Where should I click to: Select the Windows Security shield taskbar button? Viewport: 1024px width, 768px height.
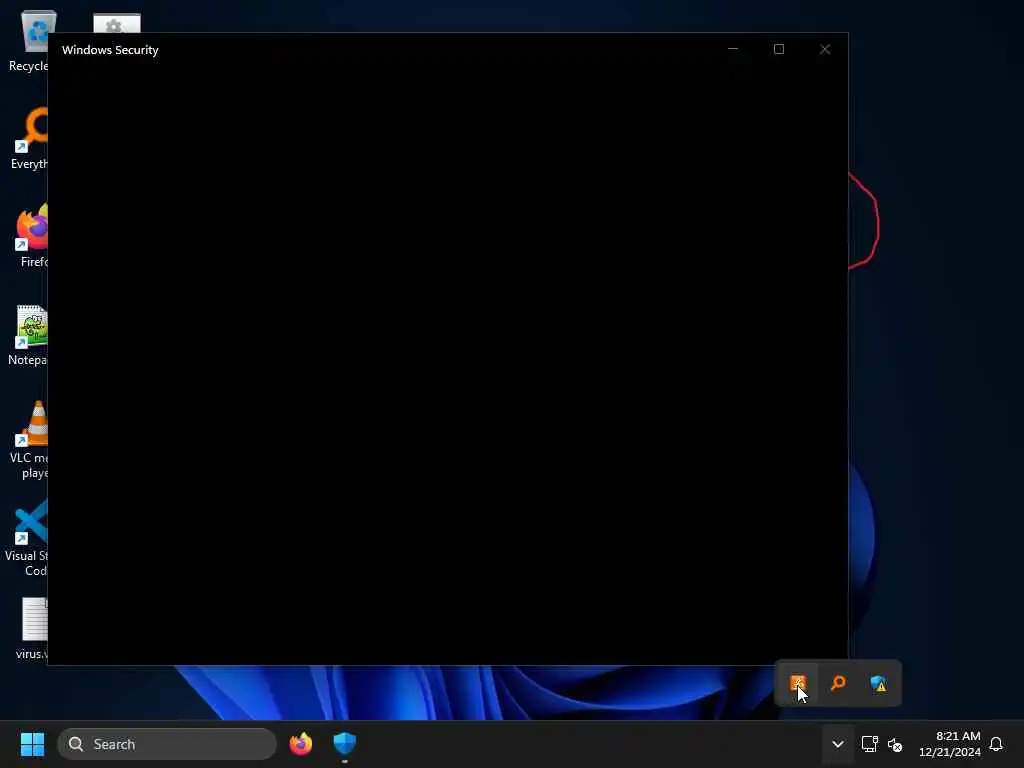coord(344,744)
